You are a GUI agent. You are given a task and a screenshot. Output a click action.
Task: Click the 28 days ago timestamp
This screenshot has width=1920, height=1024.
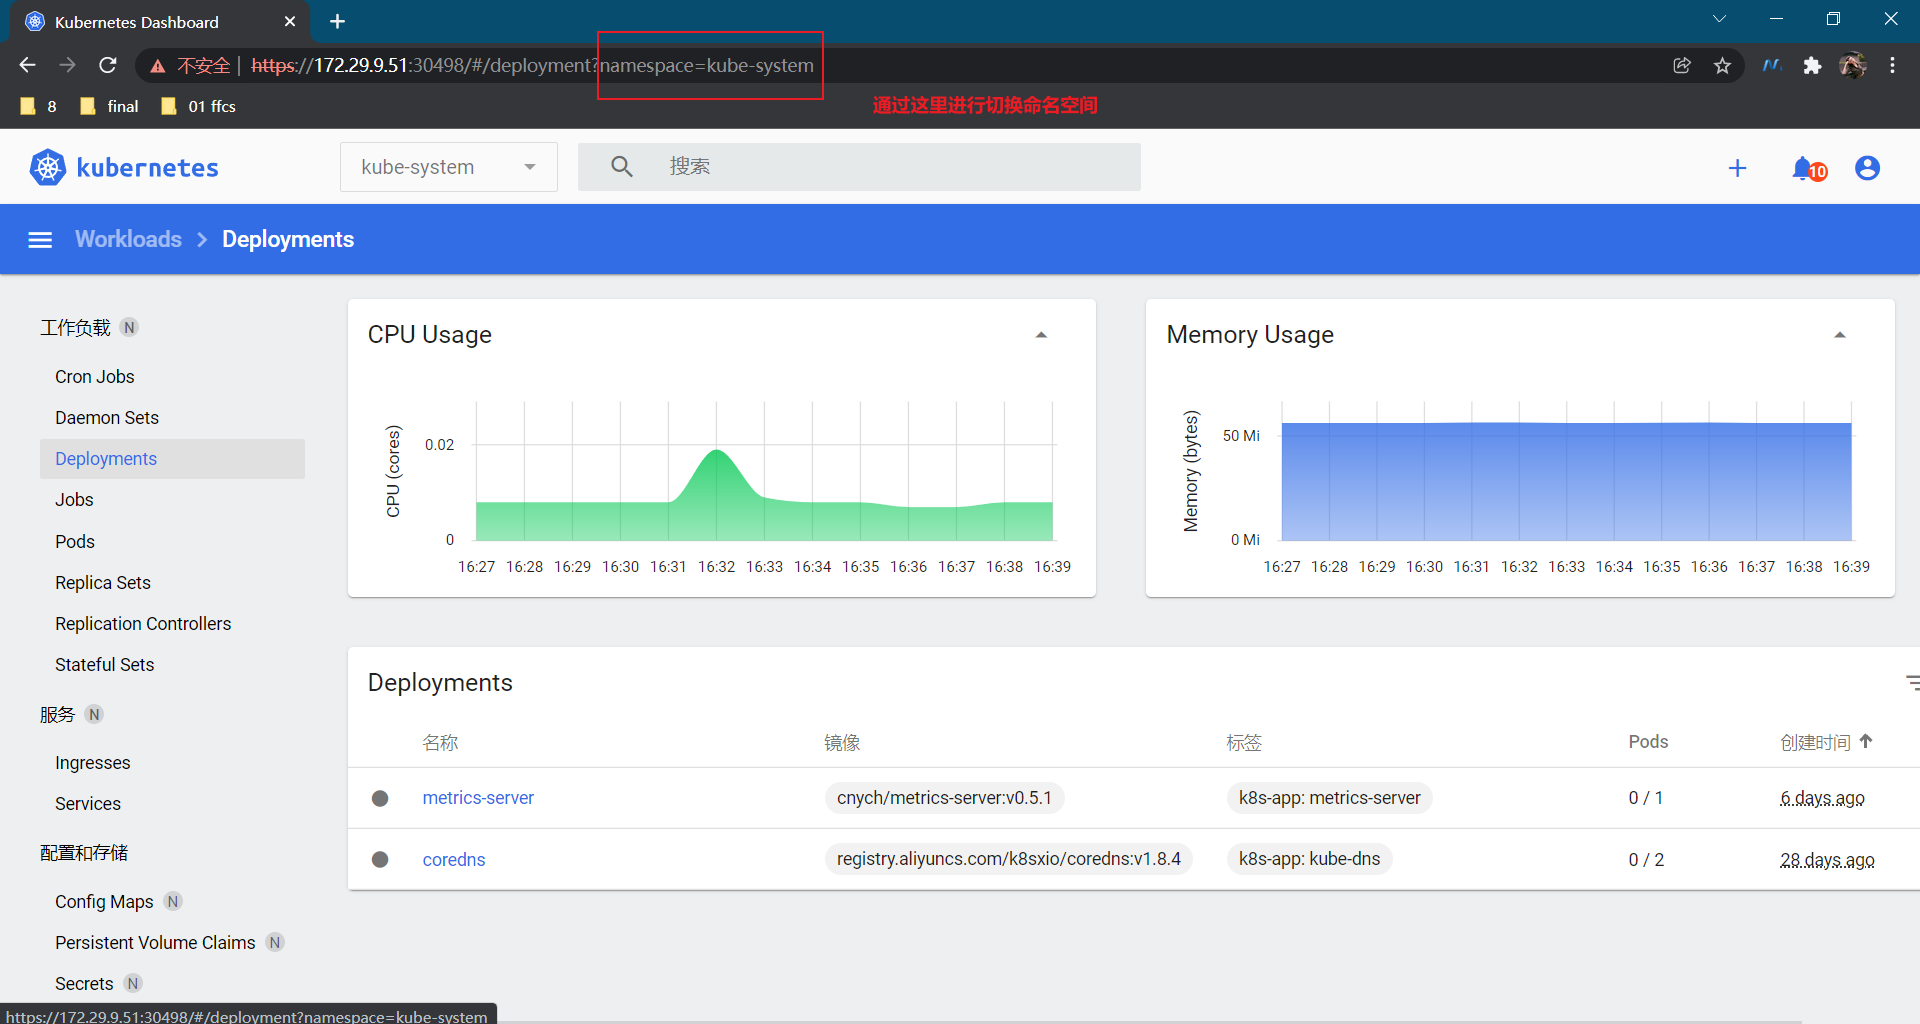click(x=1827, y=860)
